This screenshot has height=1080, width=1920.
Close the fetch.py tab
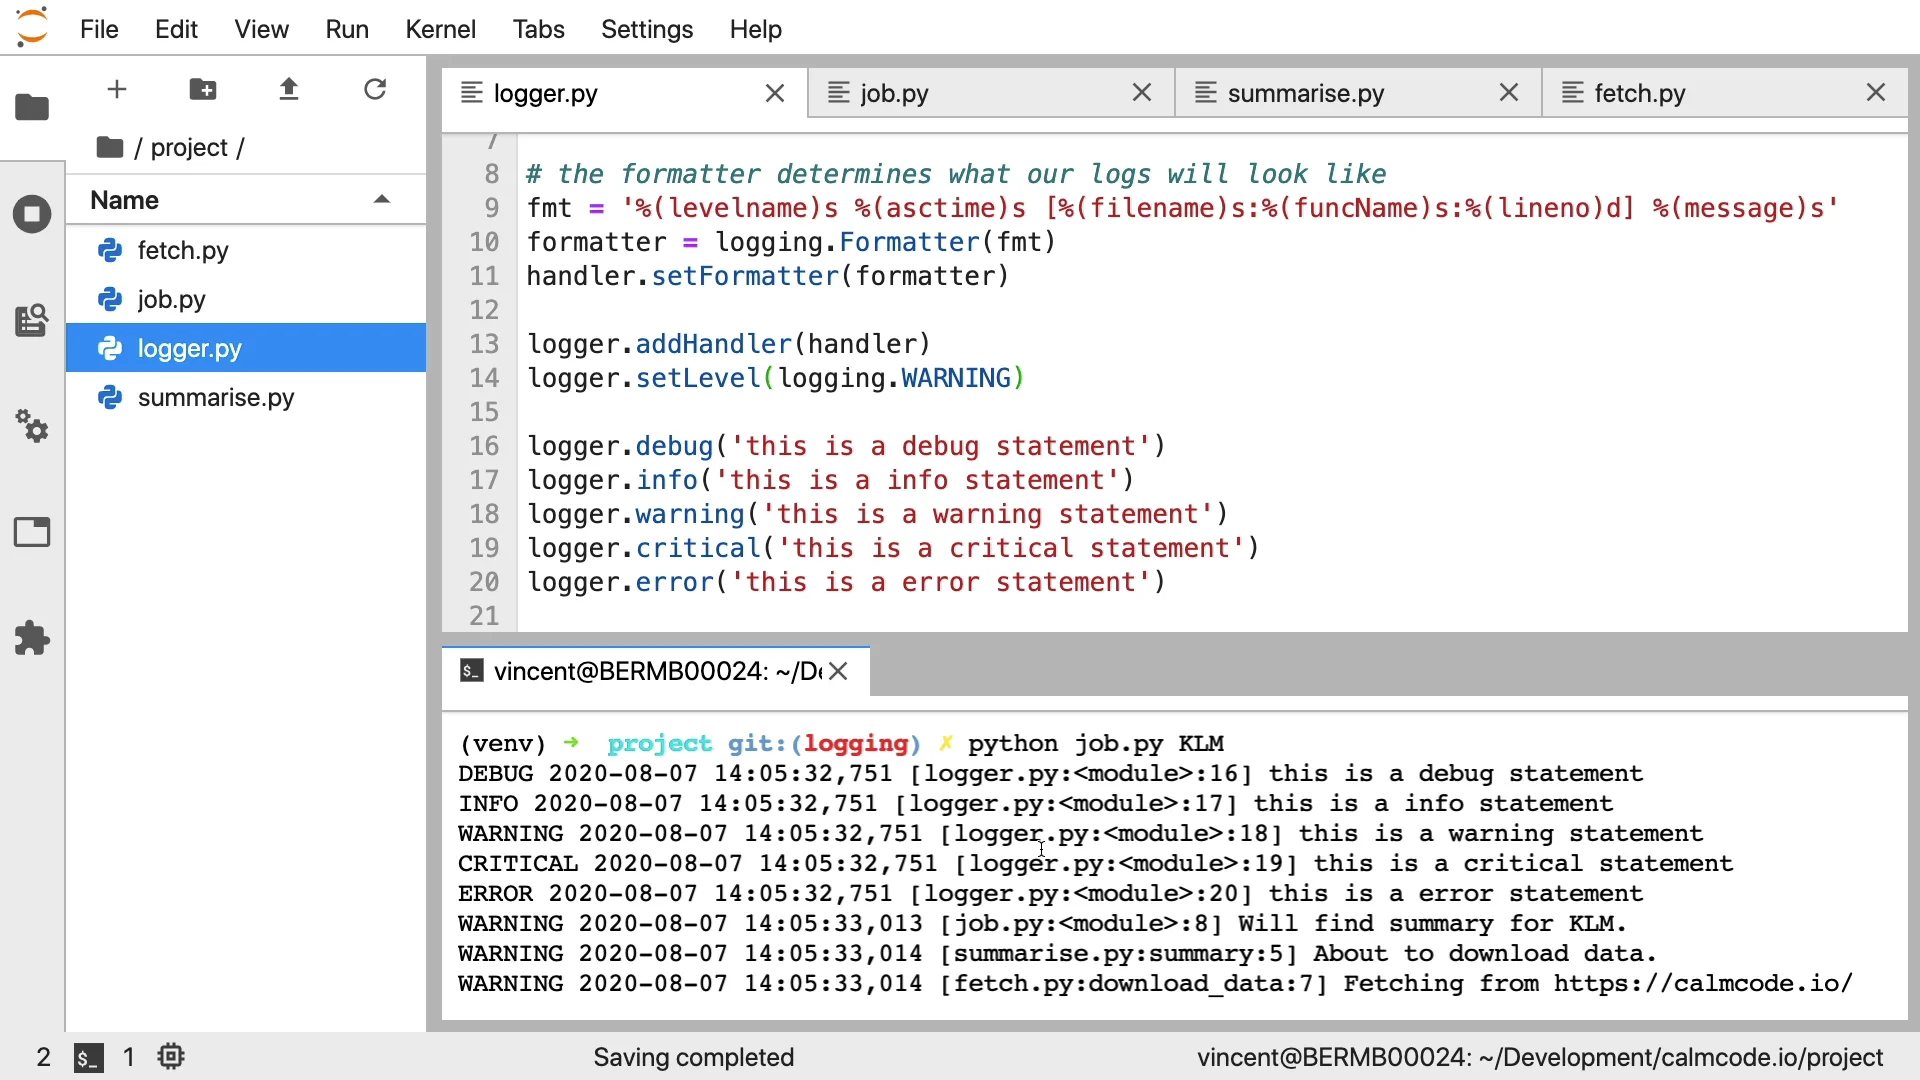(1876, 93)
